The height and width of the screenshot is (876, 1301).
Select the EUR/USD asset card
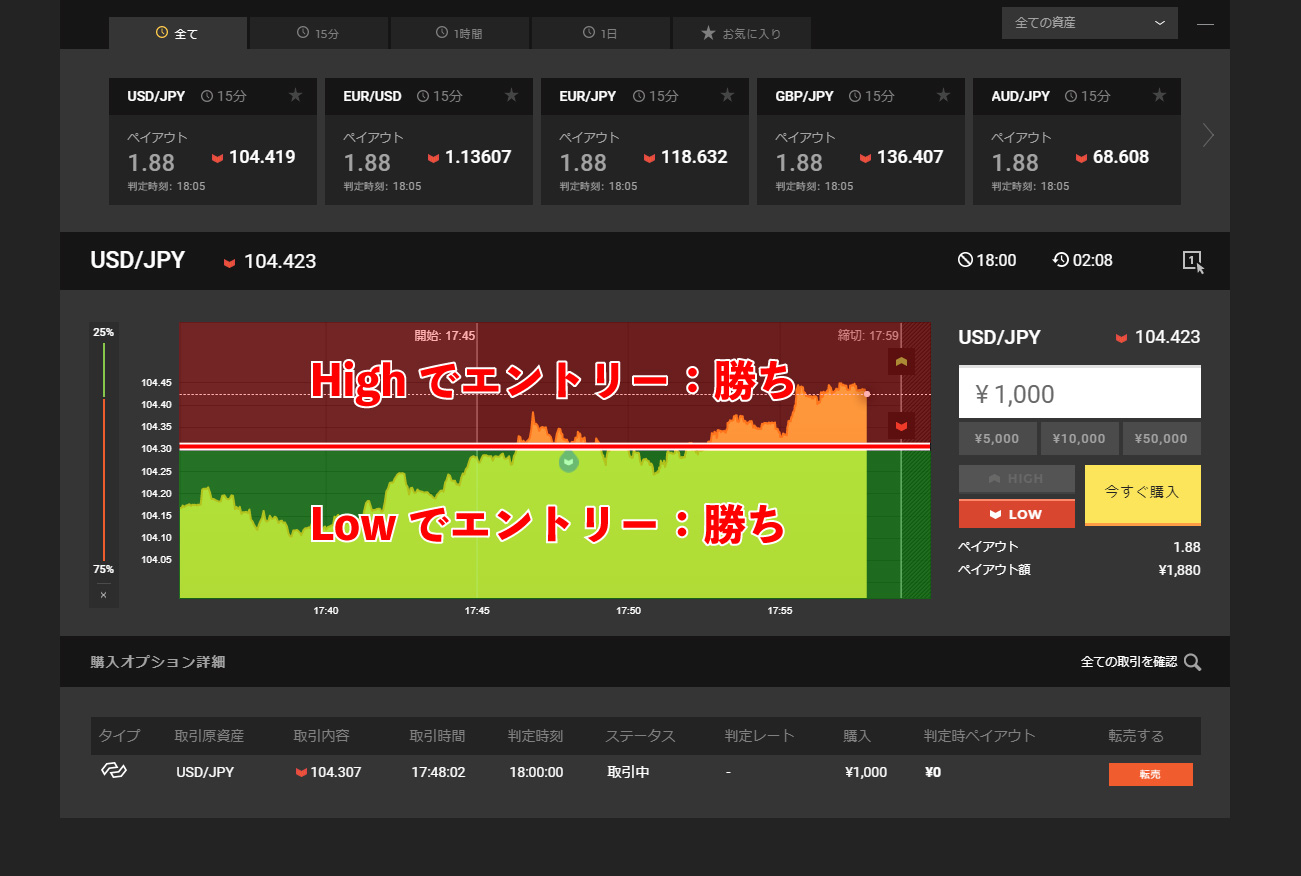click(429, 142)
